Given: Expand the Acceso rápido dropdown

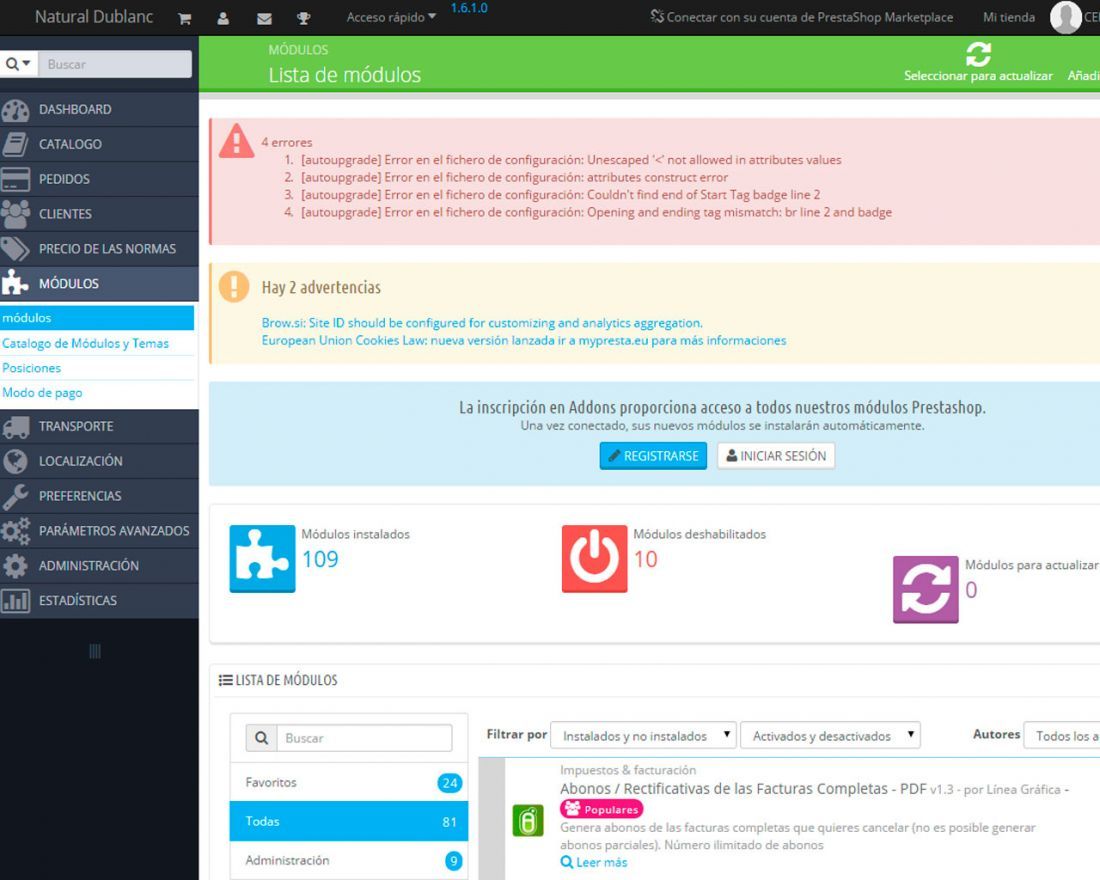Looking at the screenshot, I should tap(391, 18).
